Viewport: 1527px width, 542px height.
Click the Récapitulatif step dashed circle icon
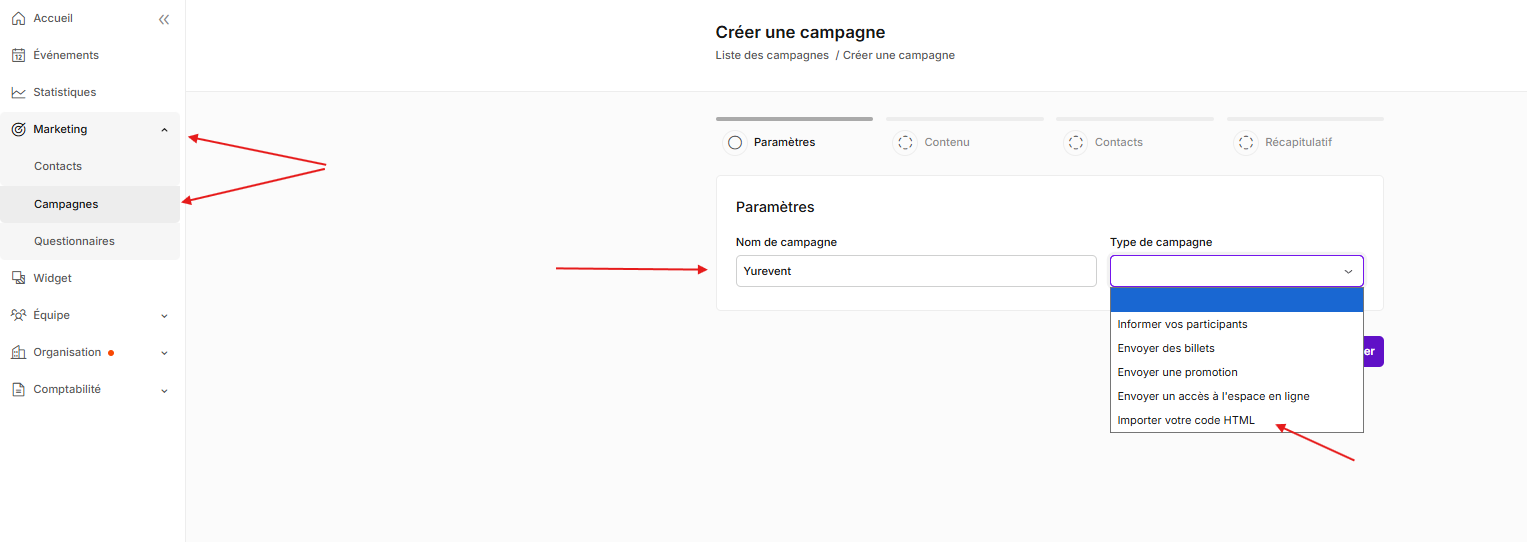coord(1246,142)
